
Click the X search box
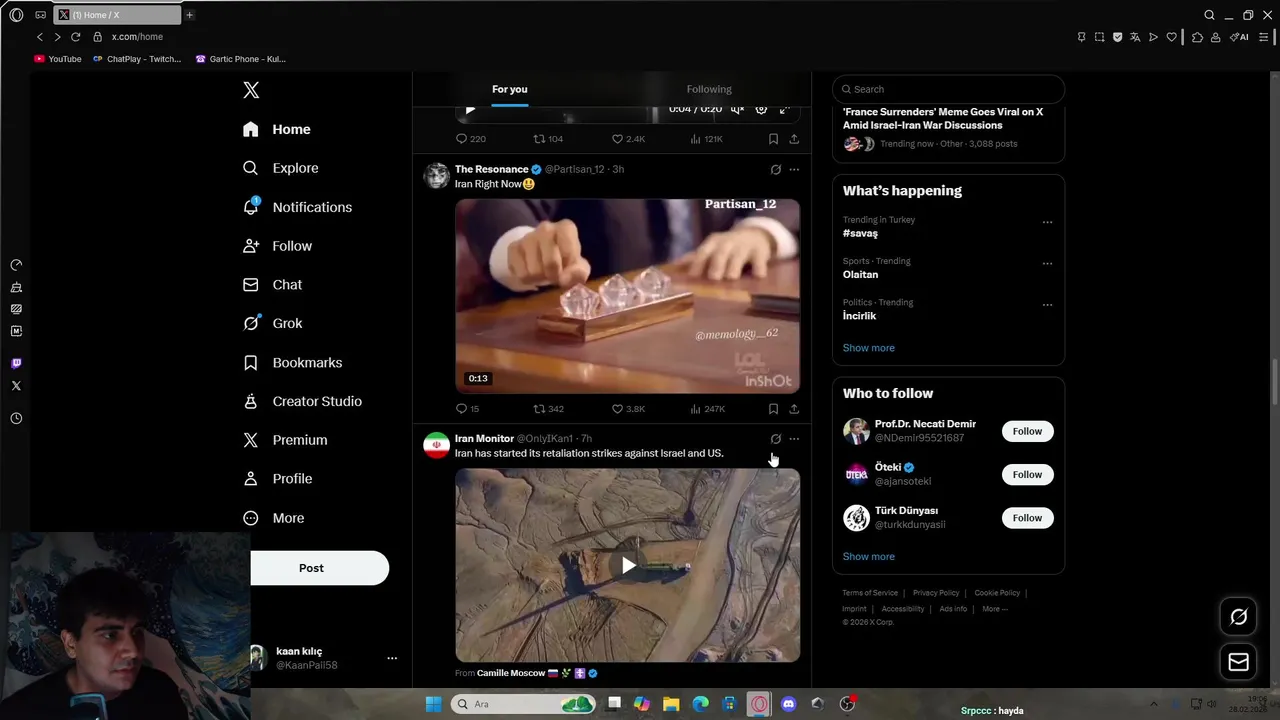click(x=948, y=89)
